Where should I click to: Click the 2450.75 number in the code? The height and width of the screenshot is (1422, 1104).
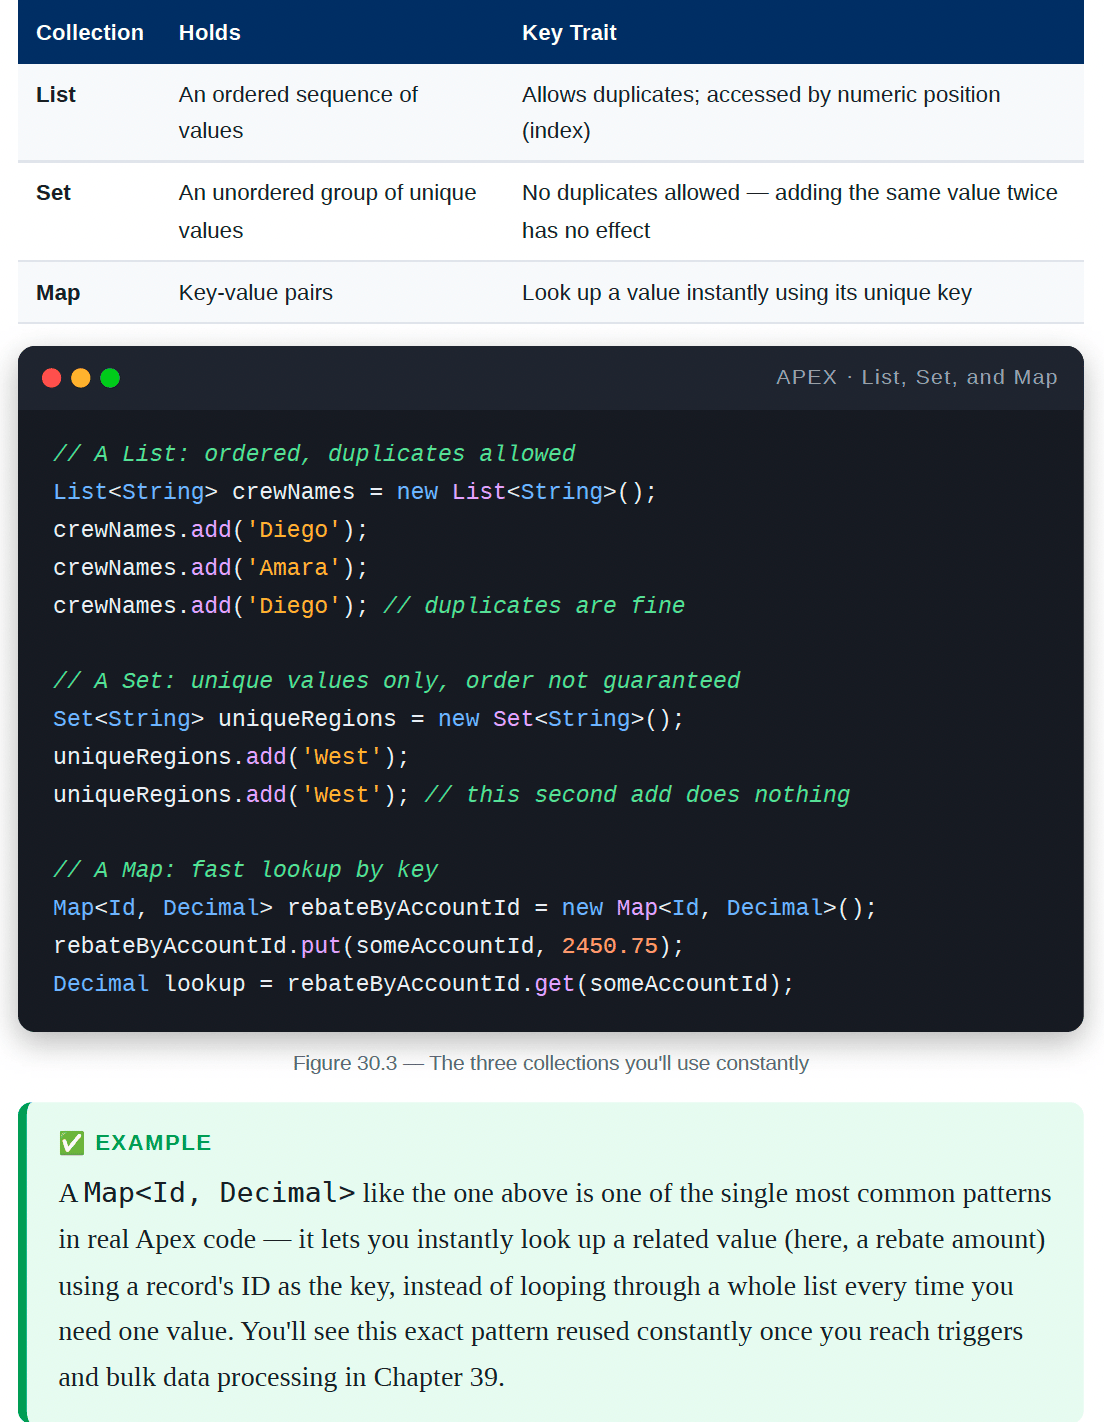(610, 946)
